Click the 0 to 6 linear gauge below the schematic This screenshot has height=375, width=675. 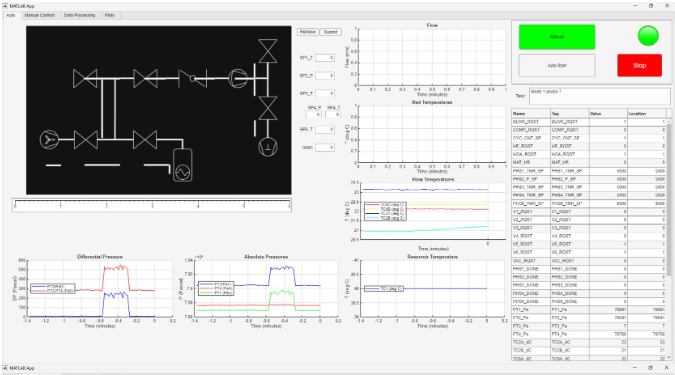(x=152, y=205)
